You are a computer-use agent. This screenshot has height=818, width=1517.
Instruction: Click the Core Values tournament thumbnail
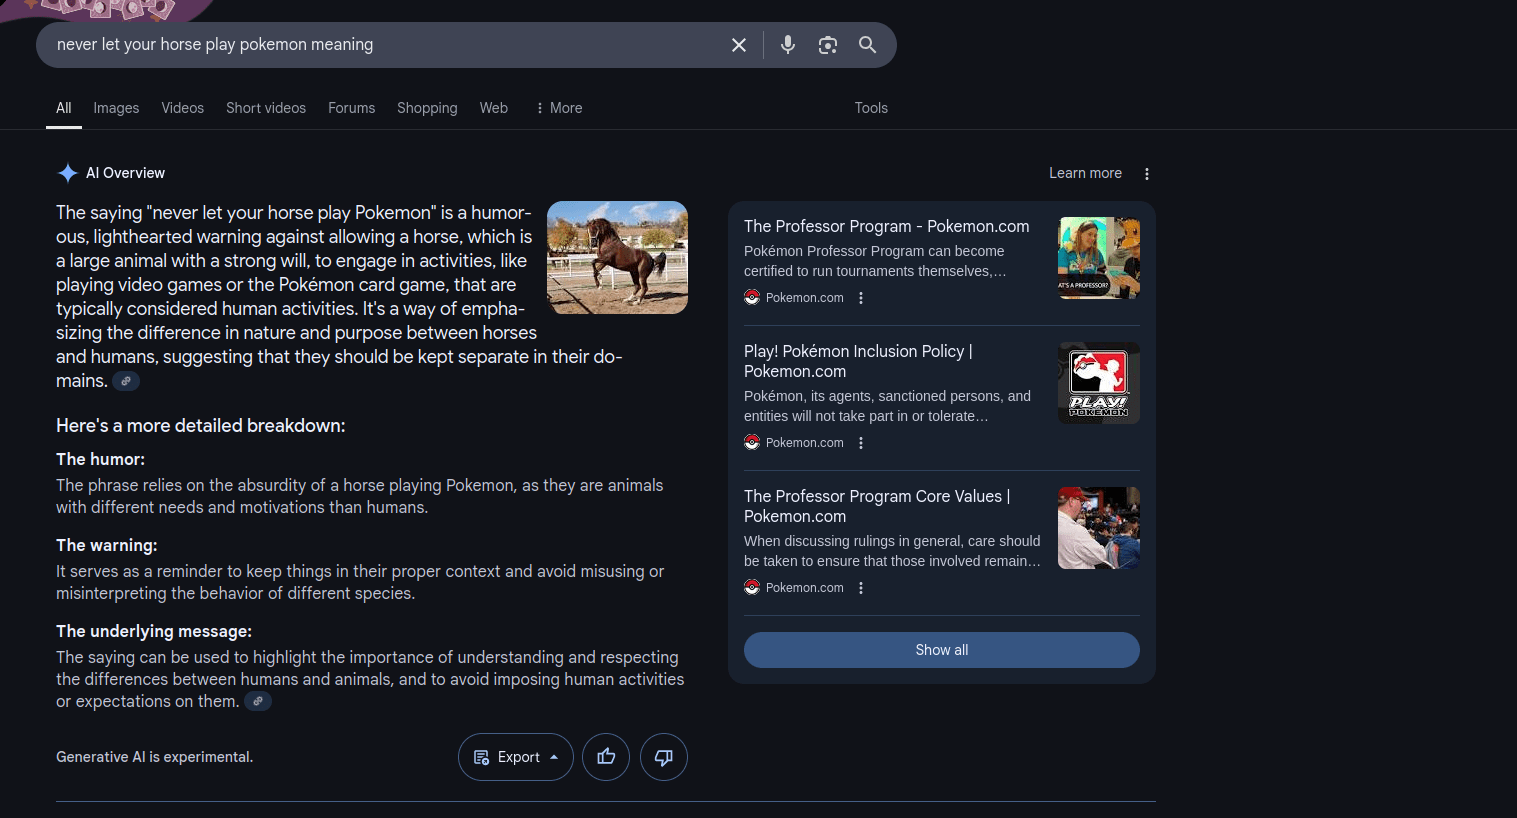click(1099, 528)
